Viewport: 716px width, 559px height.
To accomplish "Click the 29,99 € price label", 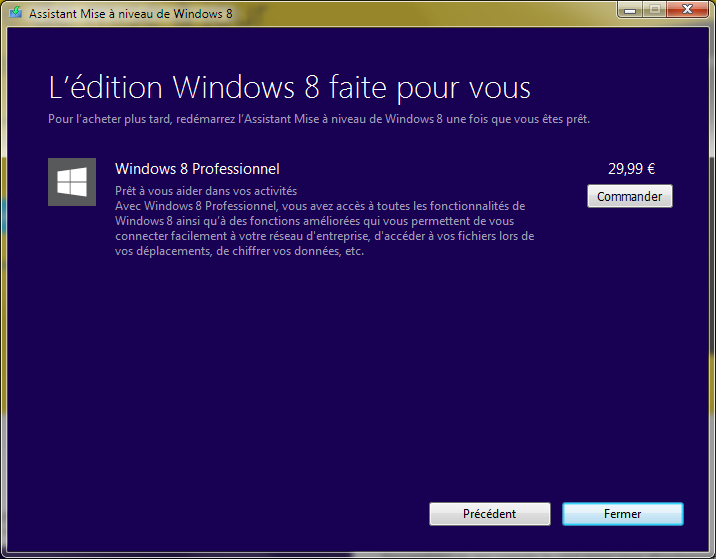I will (x=631, y=169).
